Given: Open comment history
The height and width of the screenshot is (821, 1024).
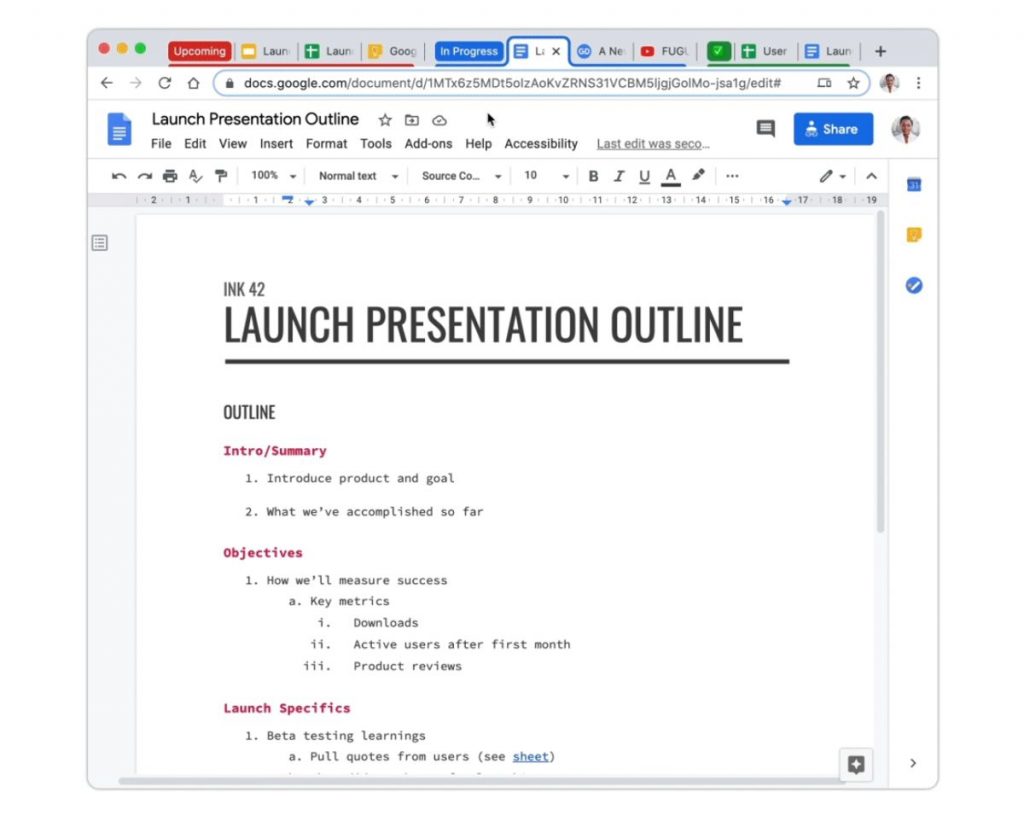Looking at the screenshot, I should click(x=765, y=128).
